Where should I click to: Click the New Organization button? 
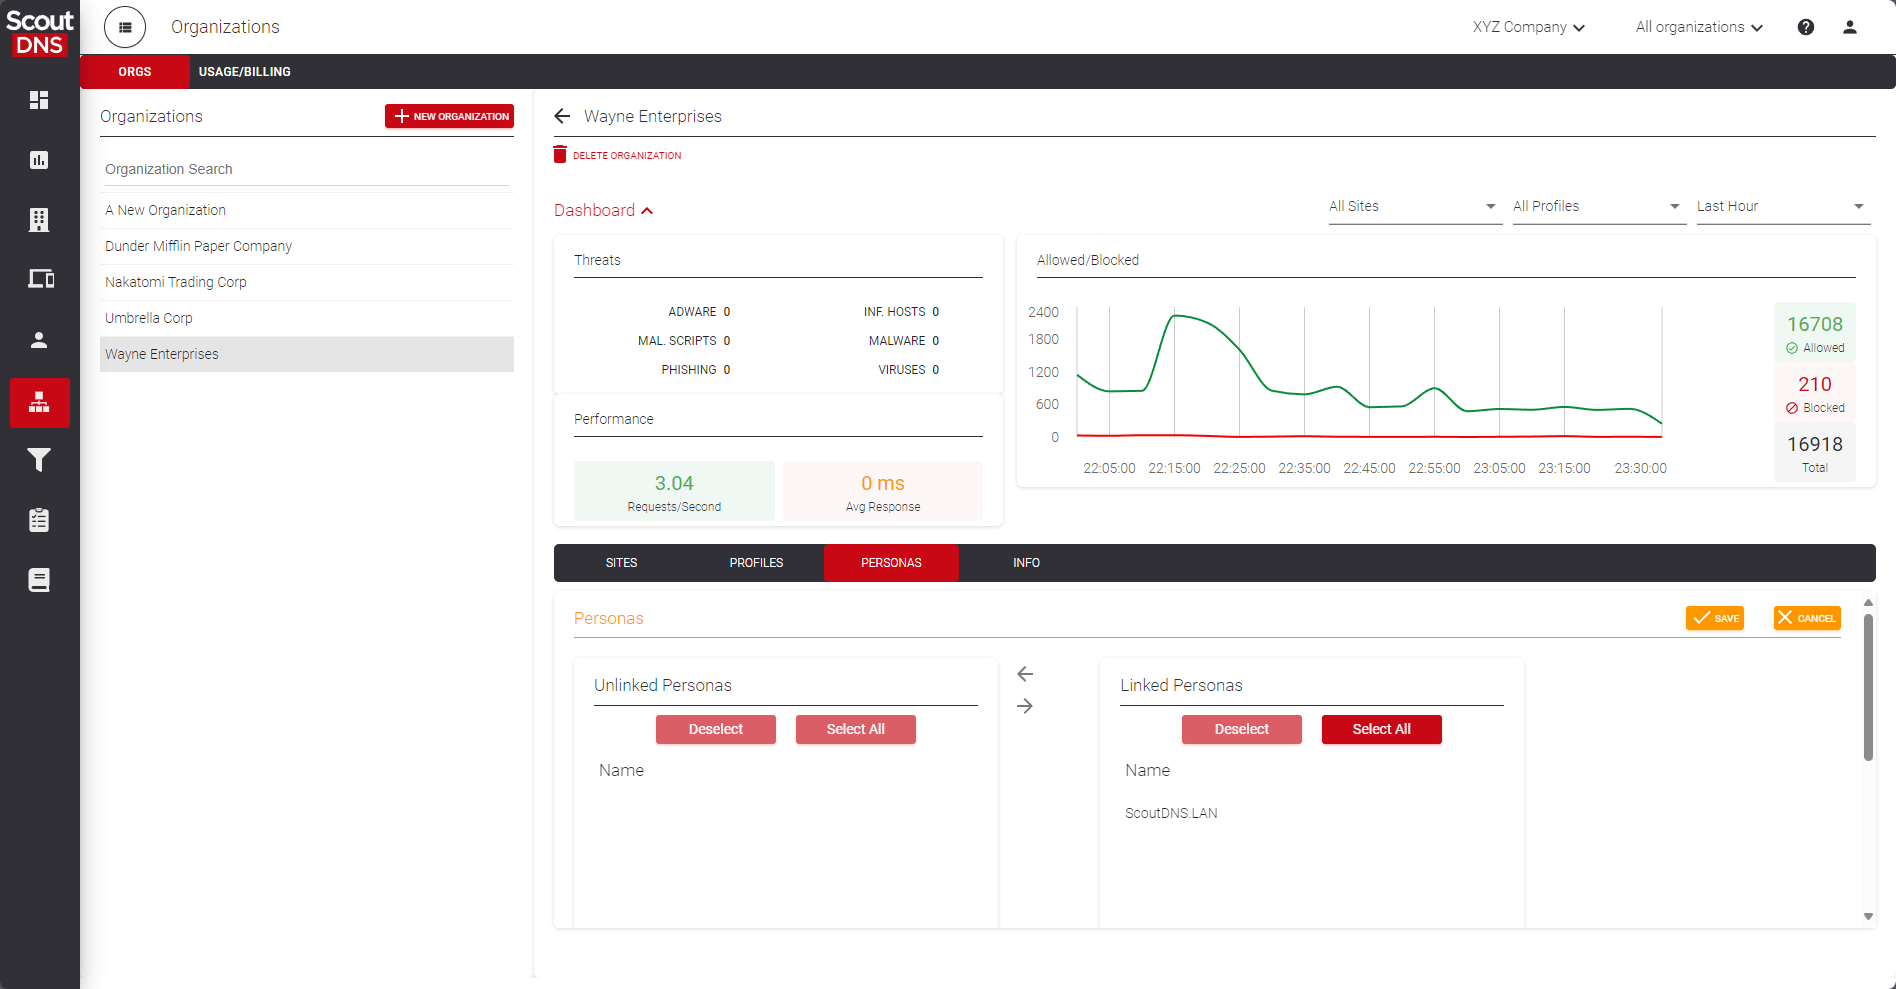pos(449,116)
